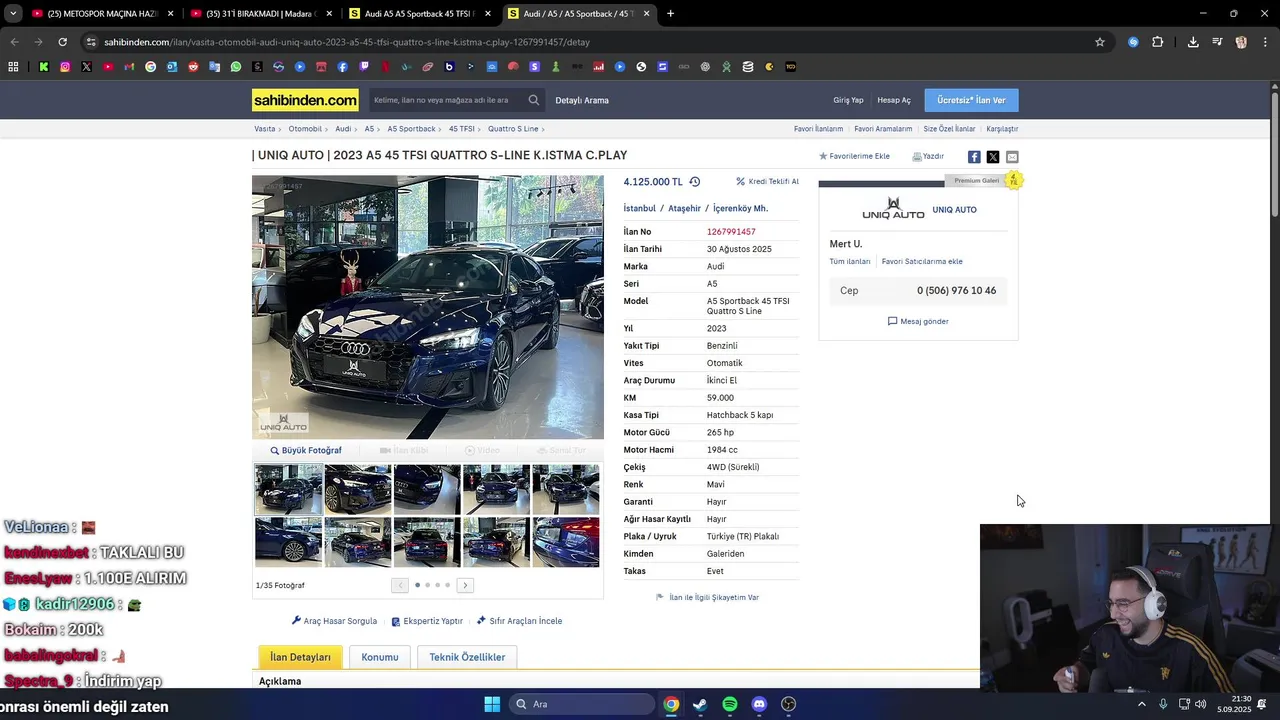The width and height of the screenshot is (1280, 720).
Task: Open WhatsApp bookmark icon
Action: pos(236,67)
